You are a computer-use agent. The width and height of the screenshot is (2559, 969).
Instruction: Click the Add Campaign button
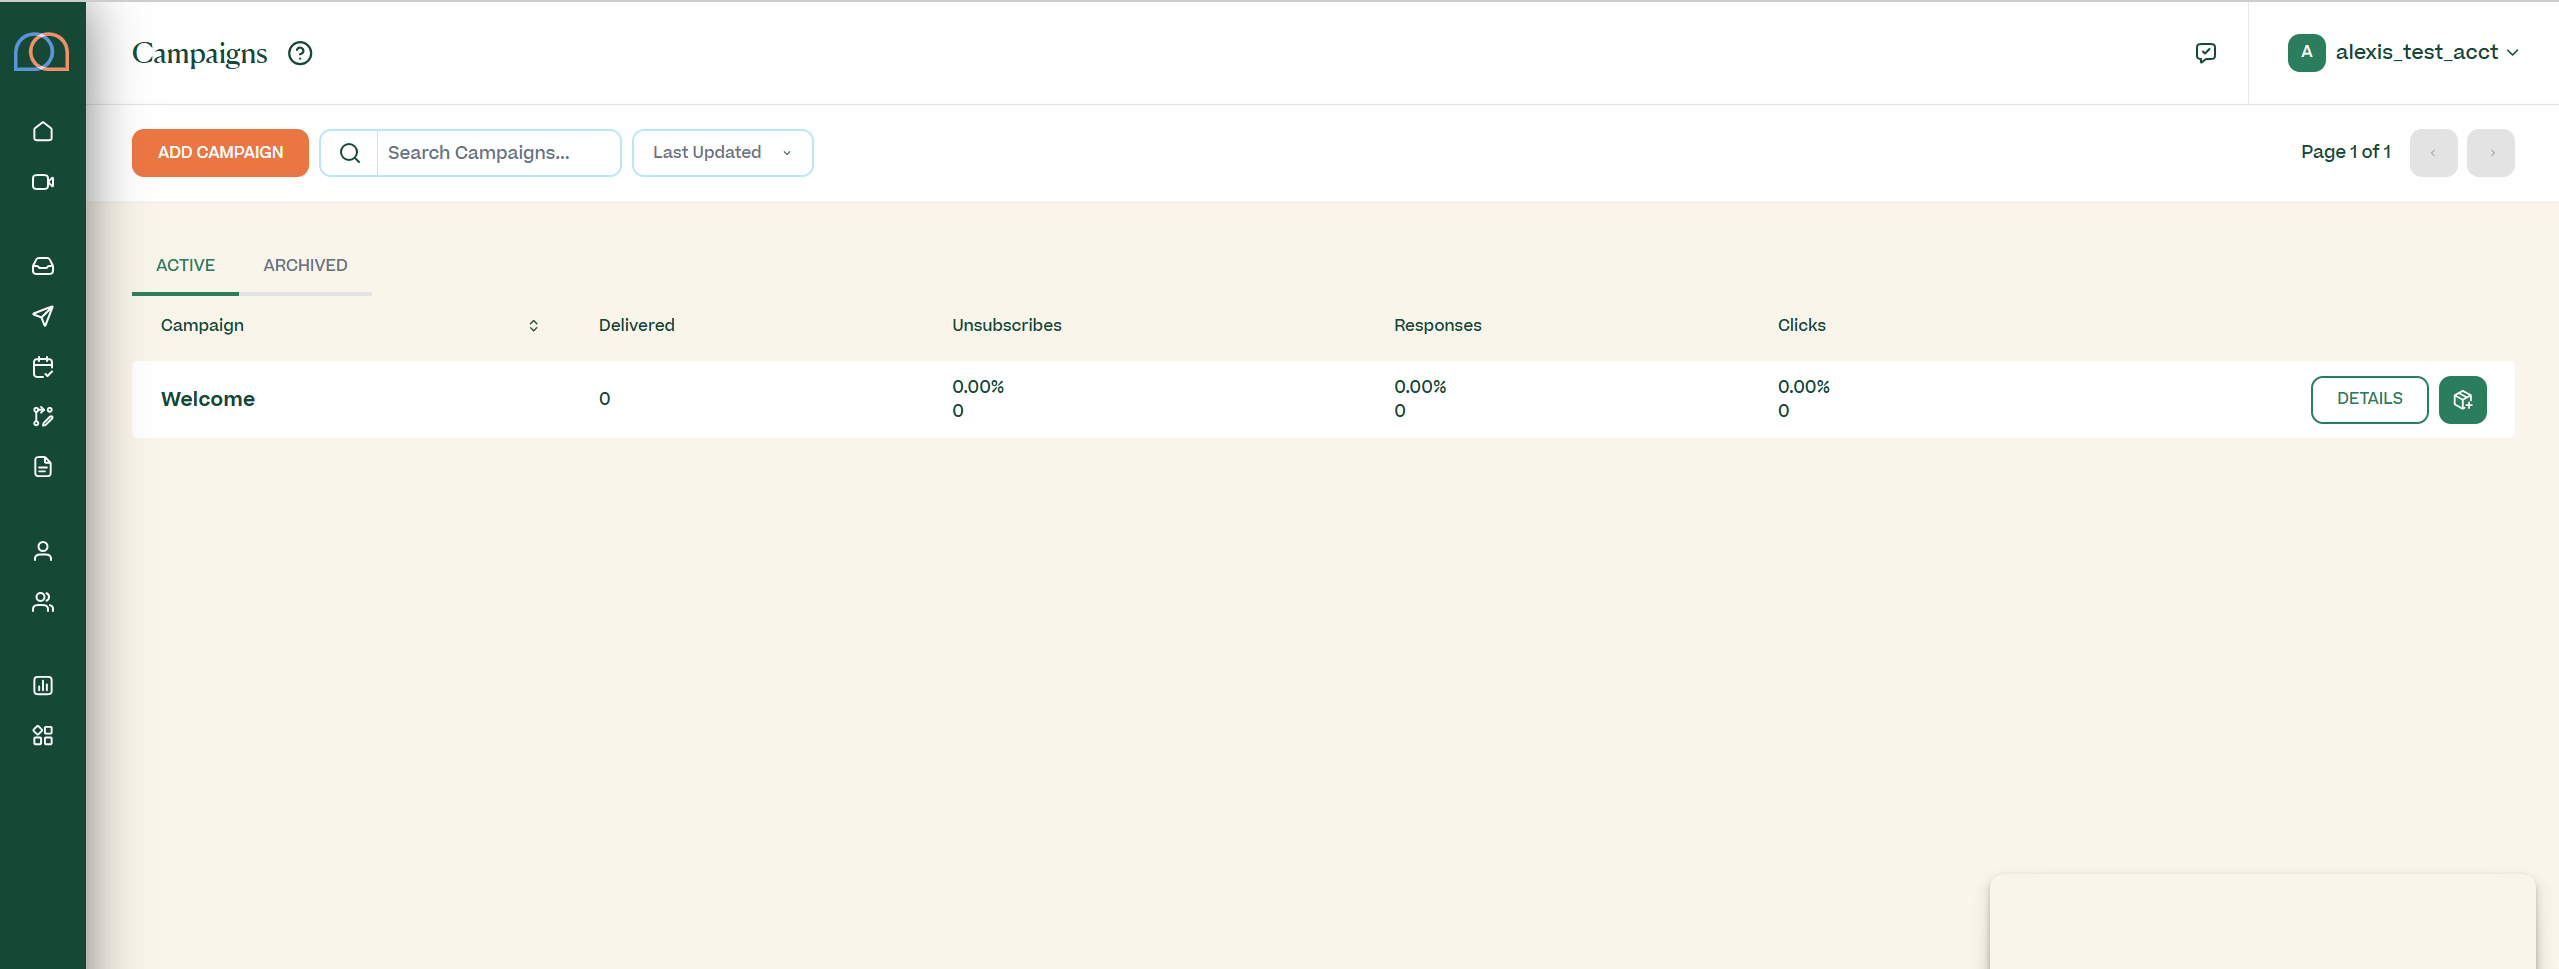coord(220,153)
